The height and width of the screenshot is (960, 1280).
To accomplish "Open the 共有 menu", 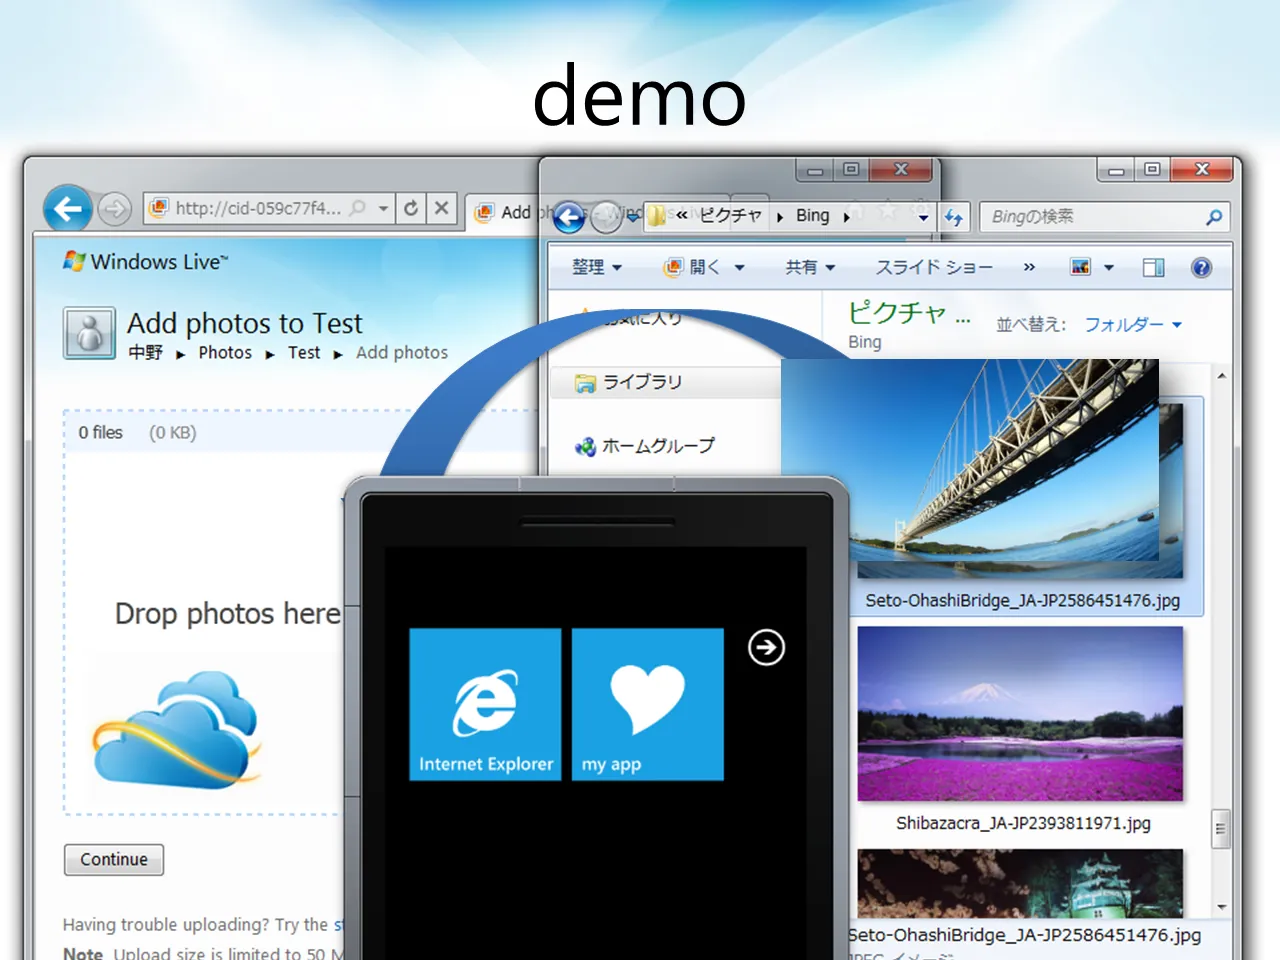I will click(x=810, y=267).
